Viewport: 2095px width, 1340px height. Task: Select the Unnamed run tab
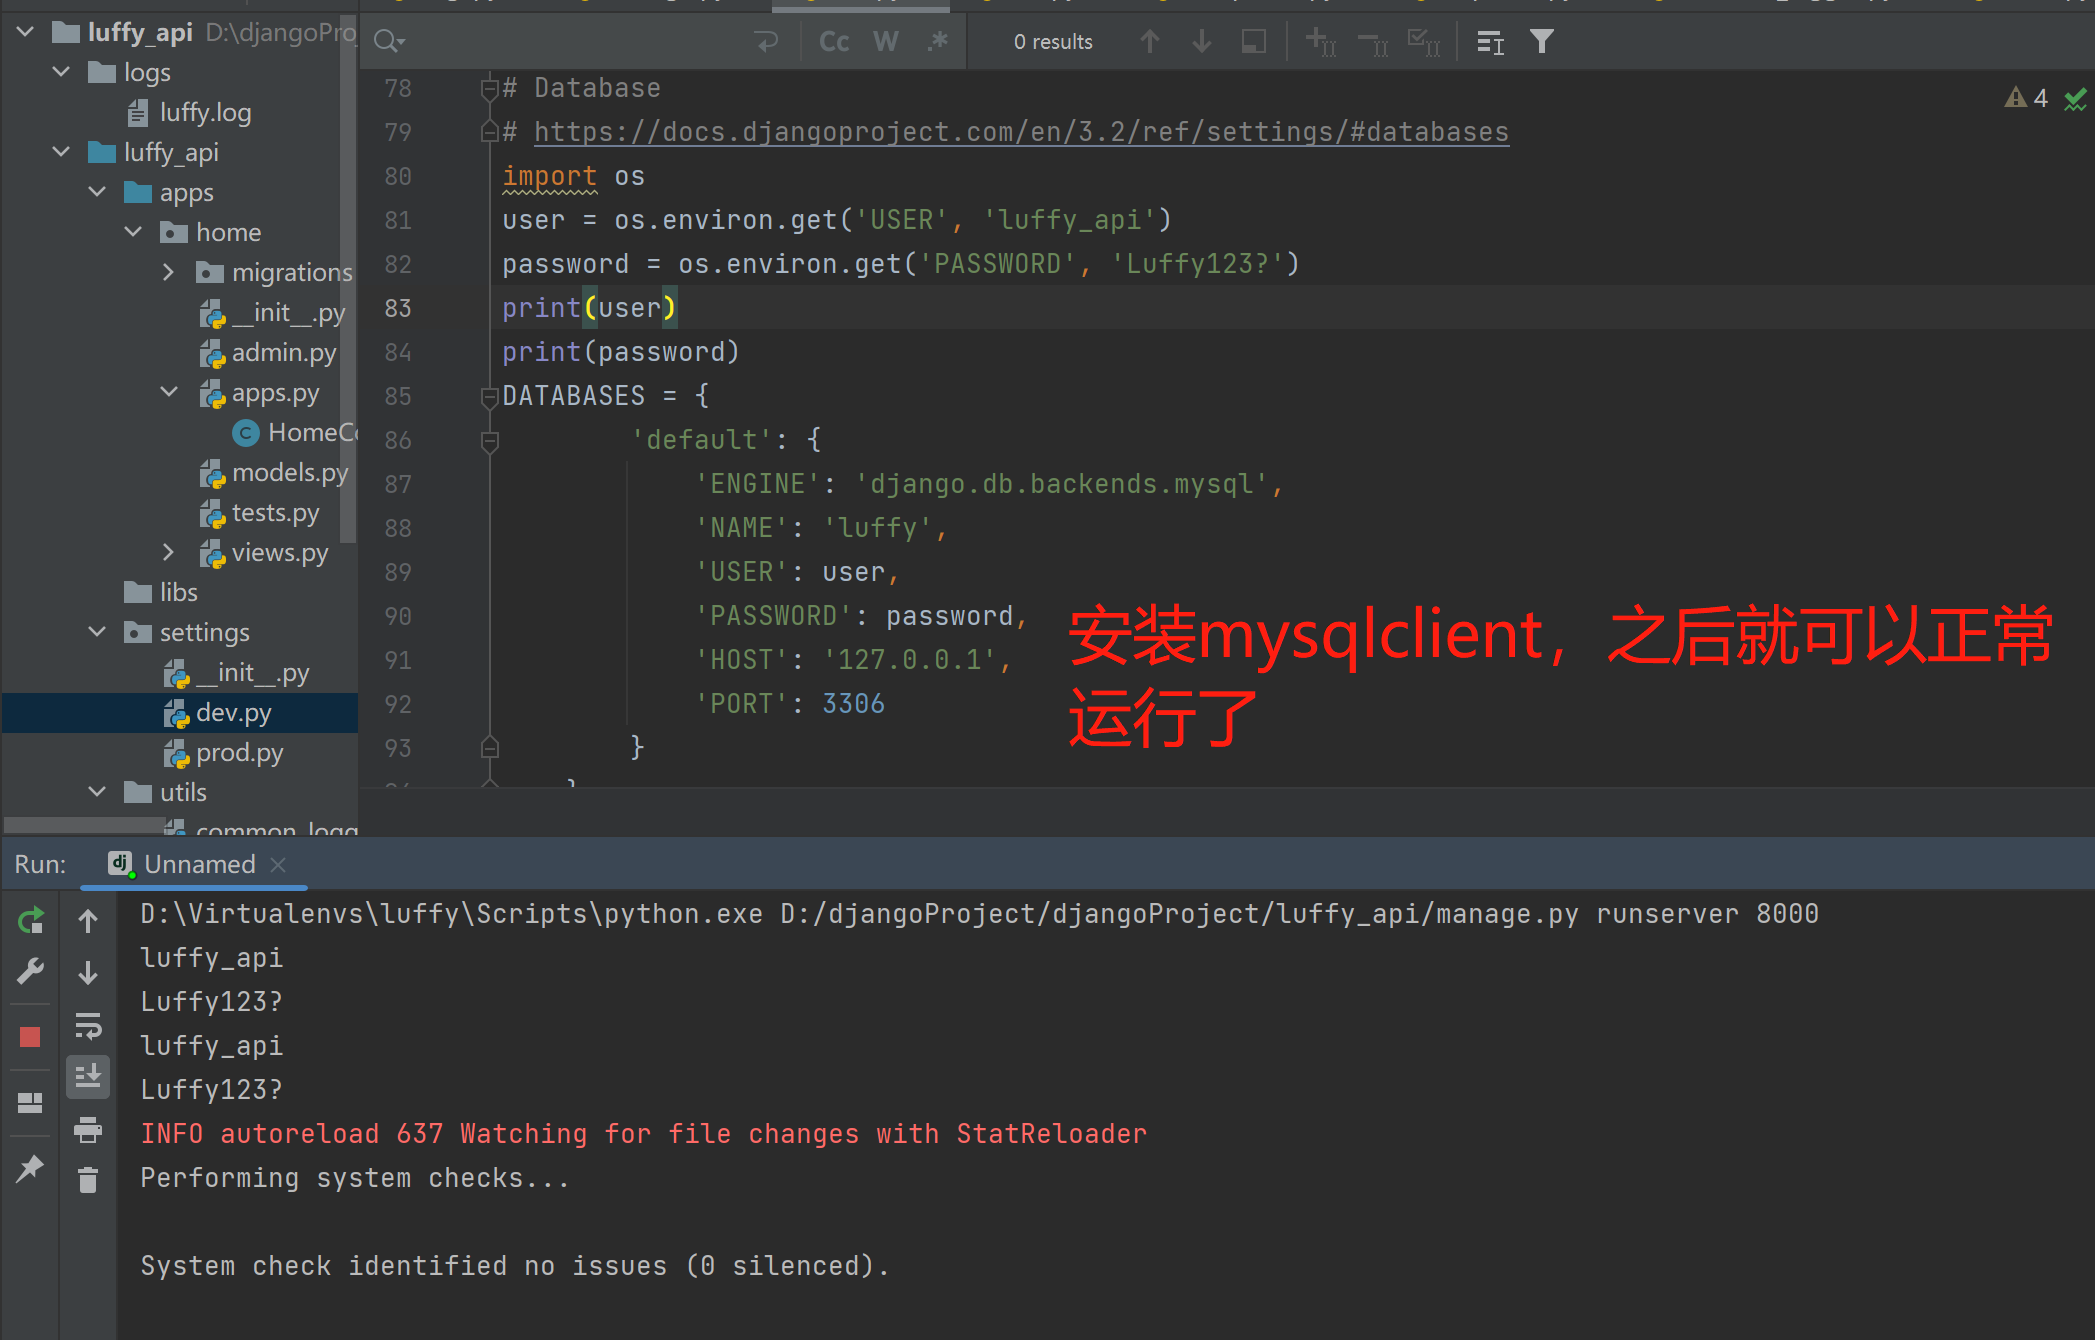point(199,864)
